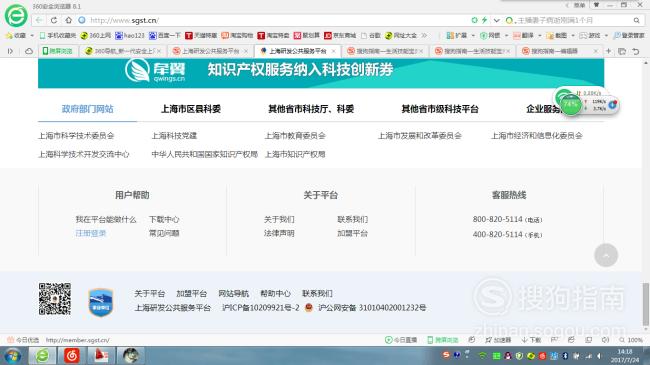Open 今日直播 in the status bar
The width and height of the screenshot is (650, 365).
pyautogui.click(x=401, y=340)
